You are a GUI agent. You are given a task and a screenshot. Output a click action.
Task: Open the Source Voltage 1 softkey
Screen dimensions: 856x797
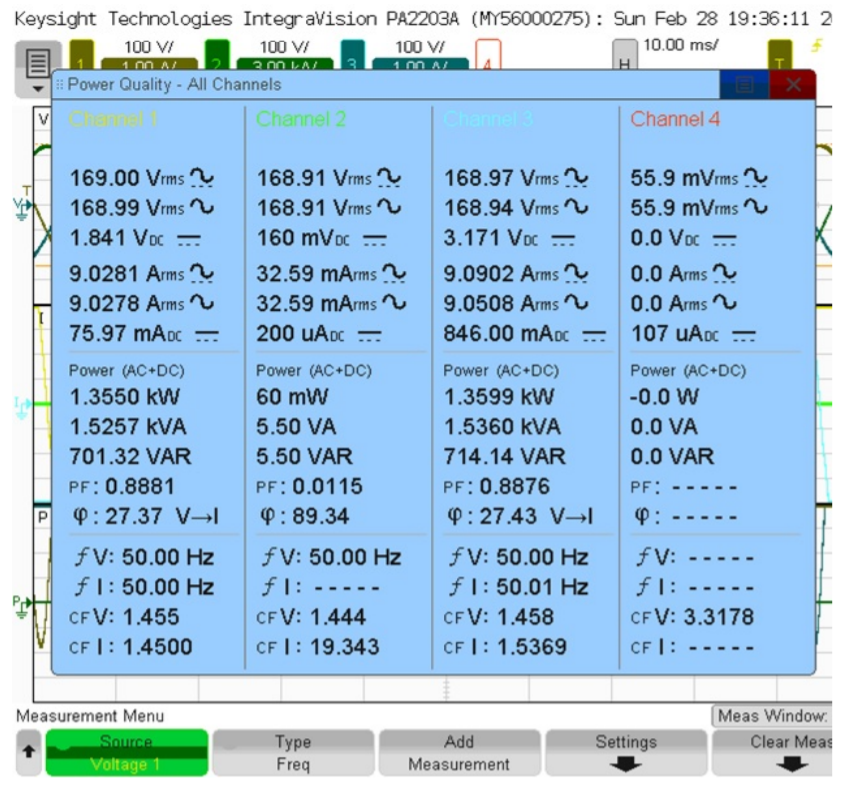pyautogui.click(x=126, y=753)
